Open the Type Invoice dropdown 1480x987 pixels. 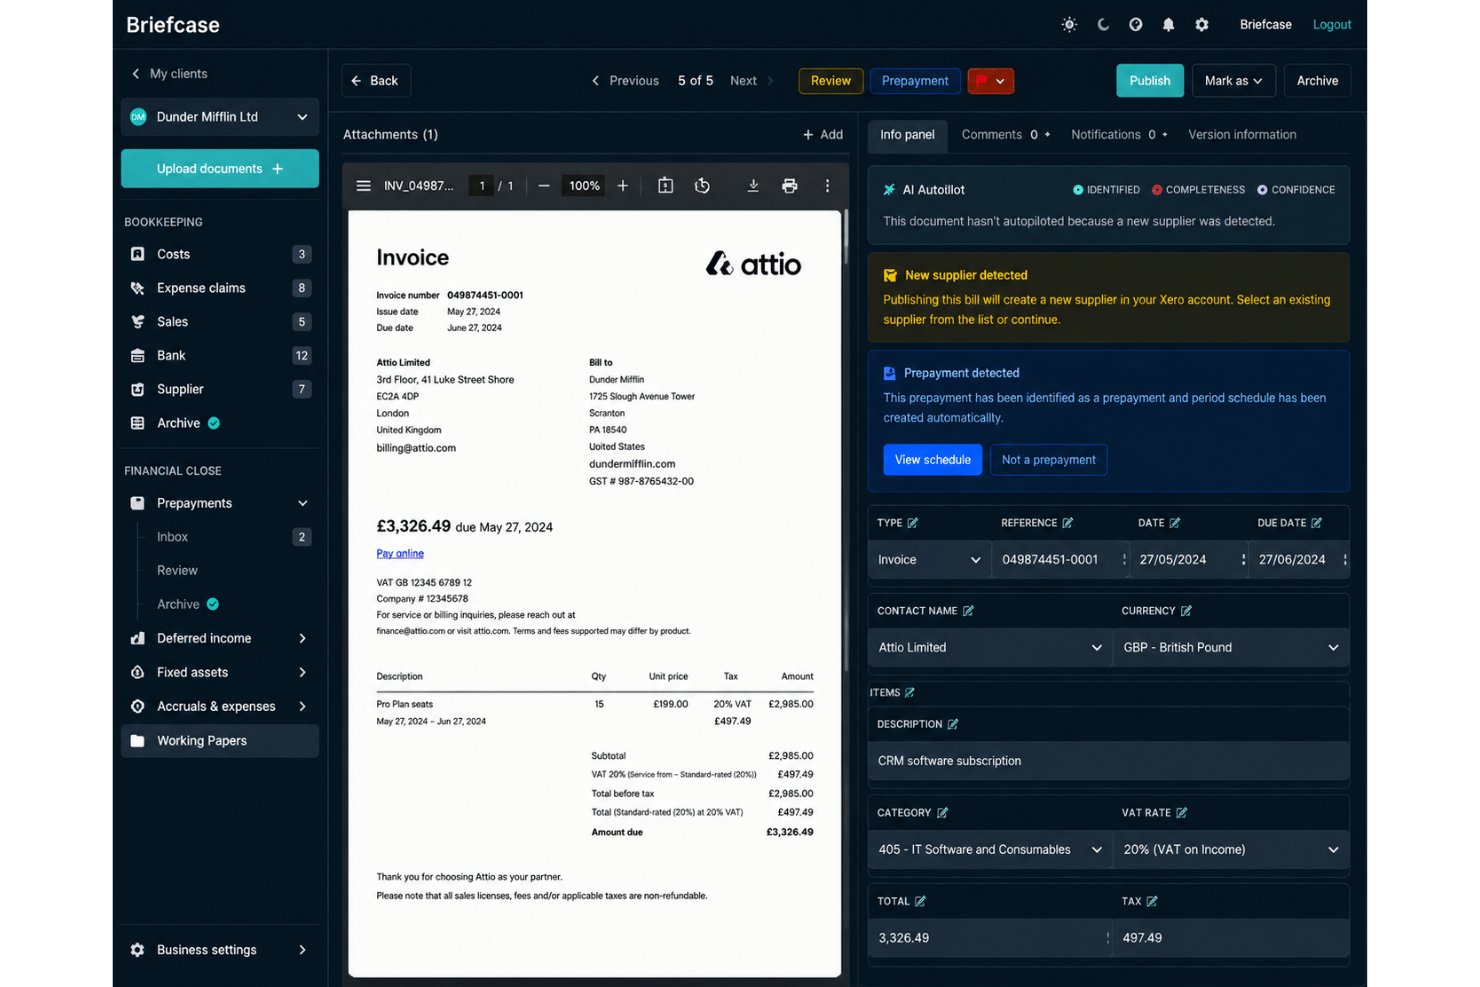929,560
